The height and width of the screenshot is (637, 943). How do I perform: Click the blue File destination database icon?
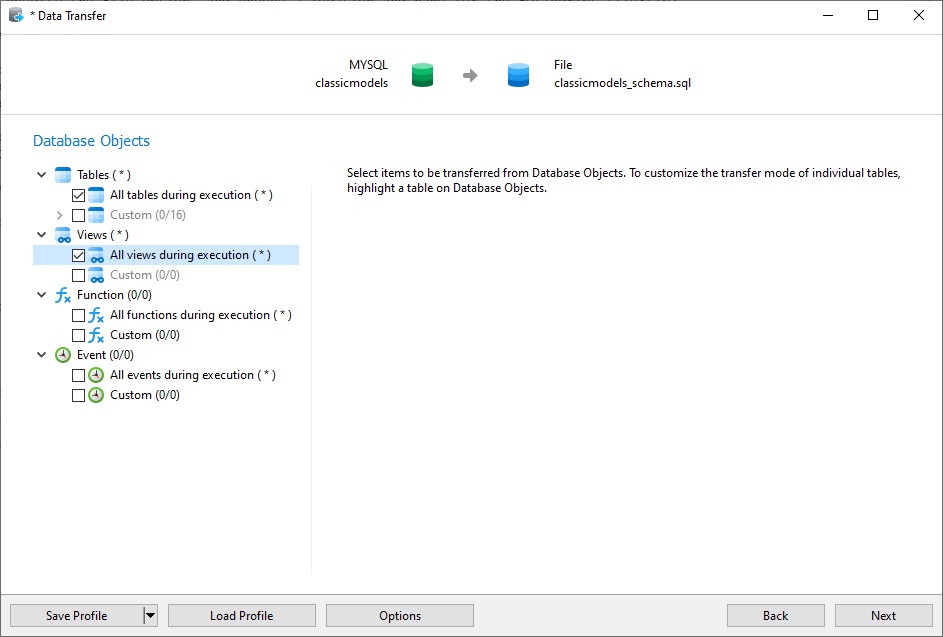[x=518, y=74]
